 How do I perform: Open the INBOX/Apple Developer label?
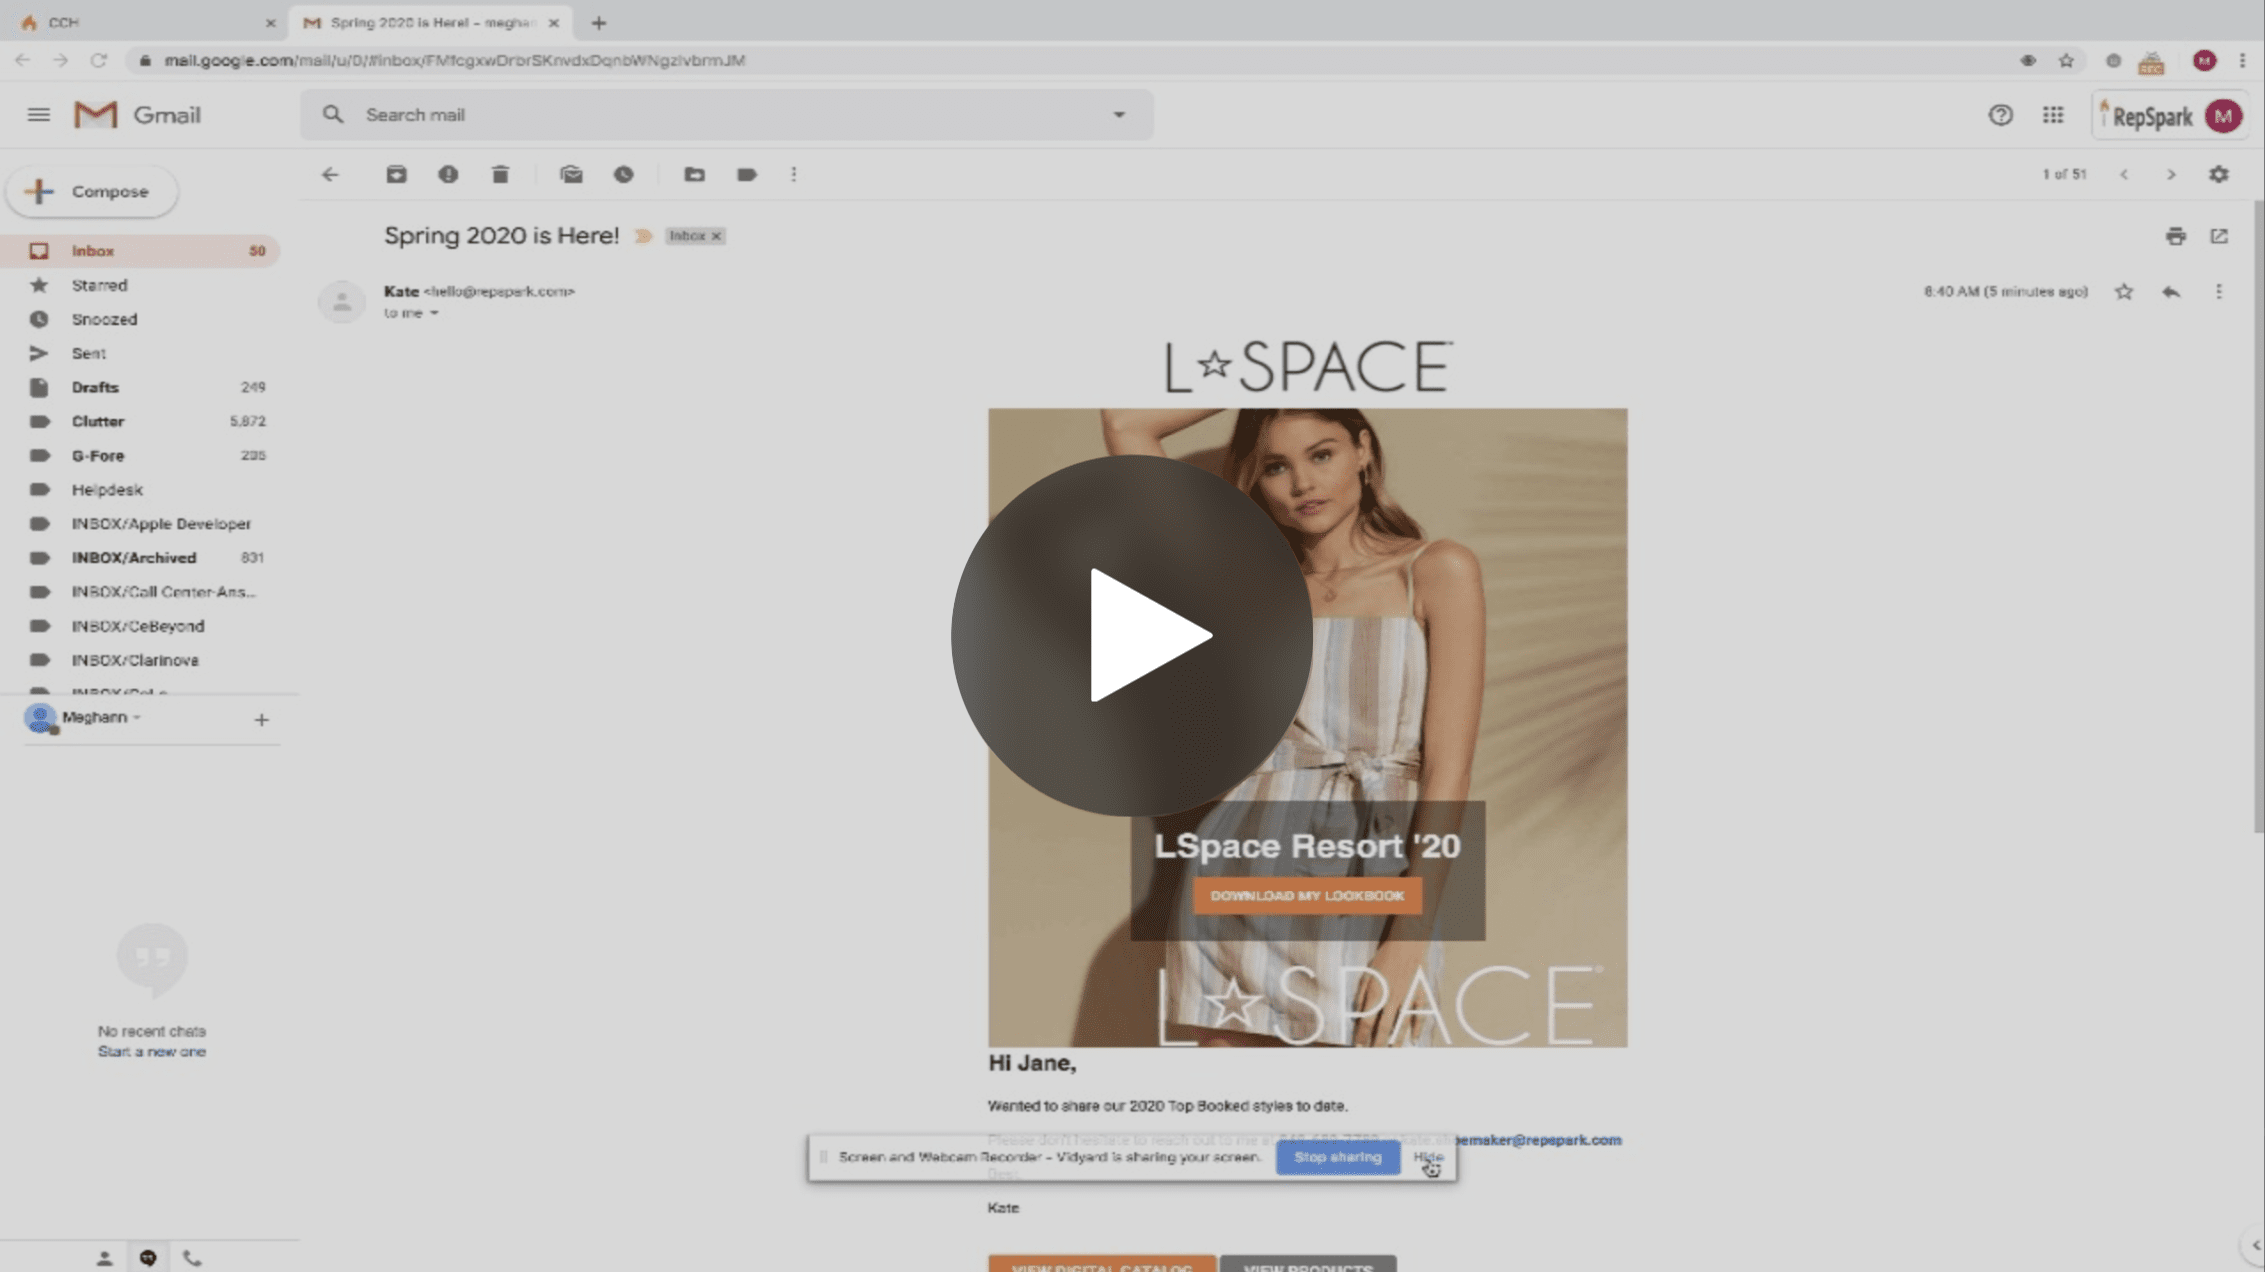140,523
